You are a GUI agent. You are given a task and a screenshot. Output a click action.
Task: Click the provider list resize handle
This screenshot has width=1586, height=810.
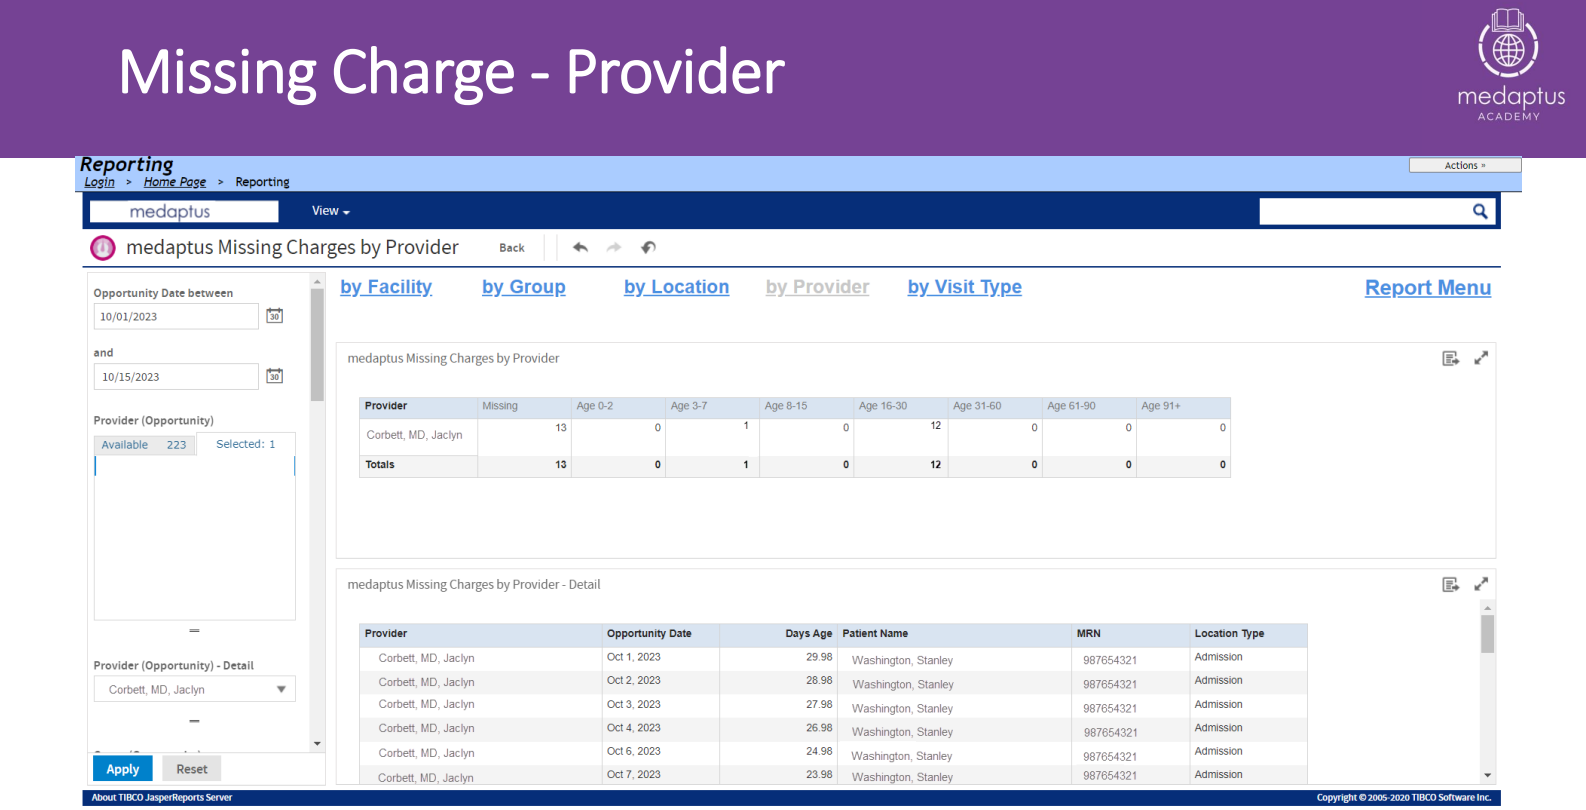pos(194,630)
